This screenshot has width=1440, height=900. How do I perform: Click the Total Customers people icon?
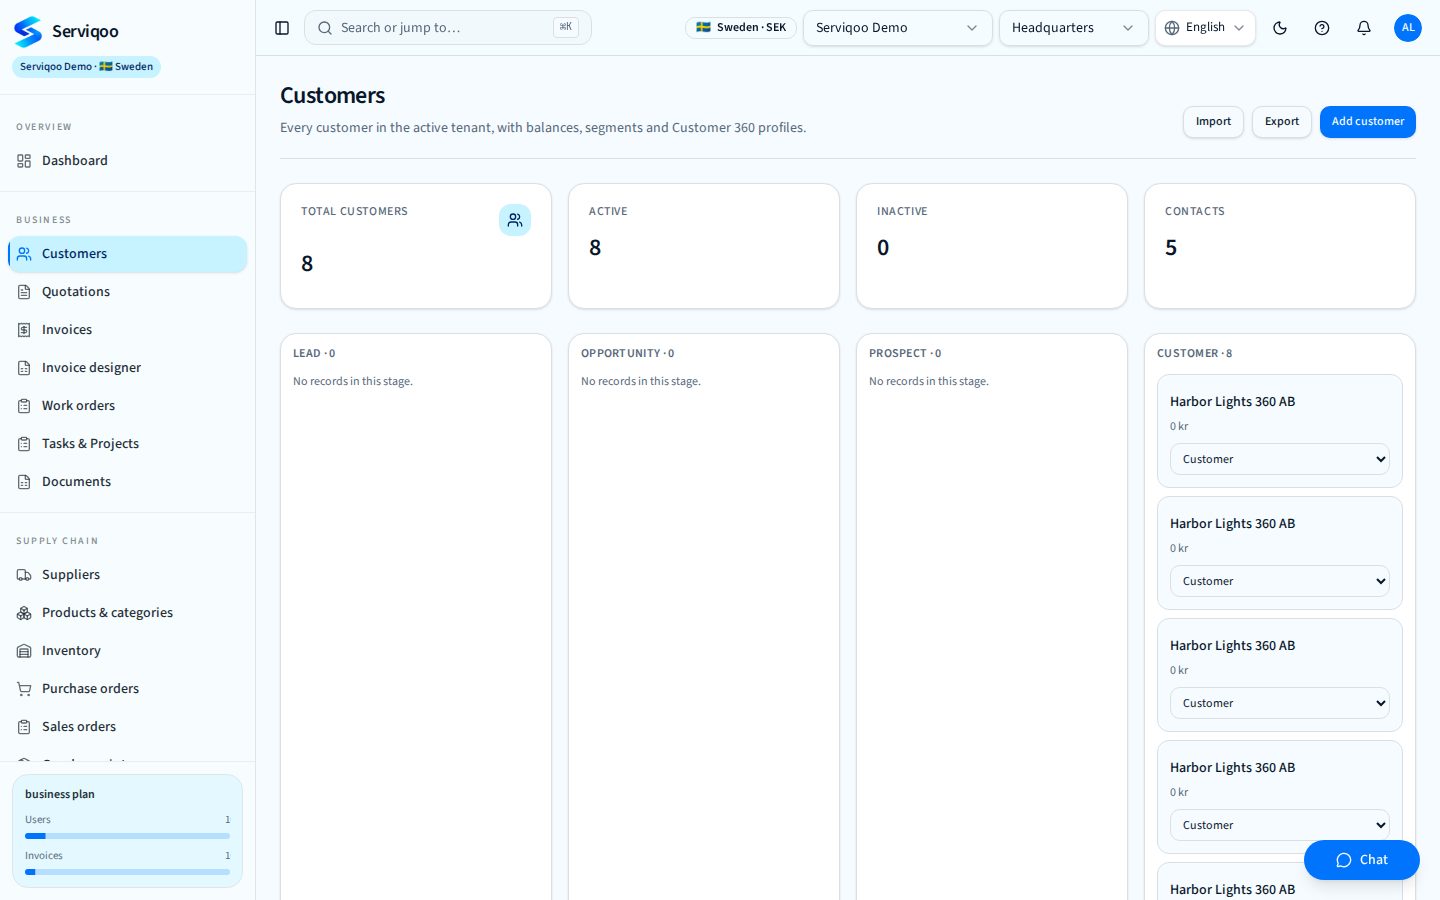point(515,220)
